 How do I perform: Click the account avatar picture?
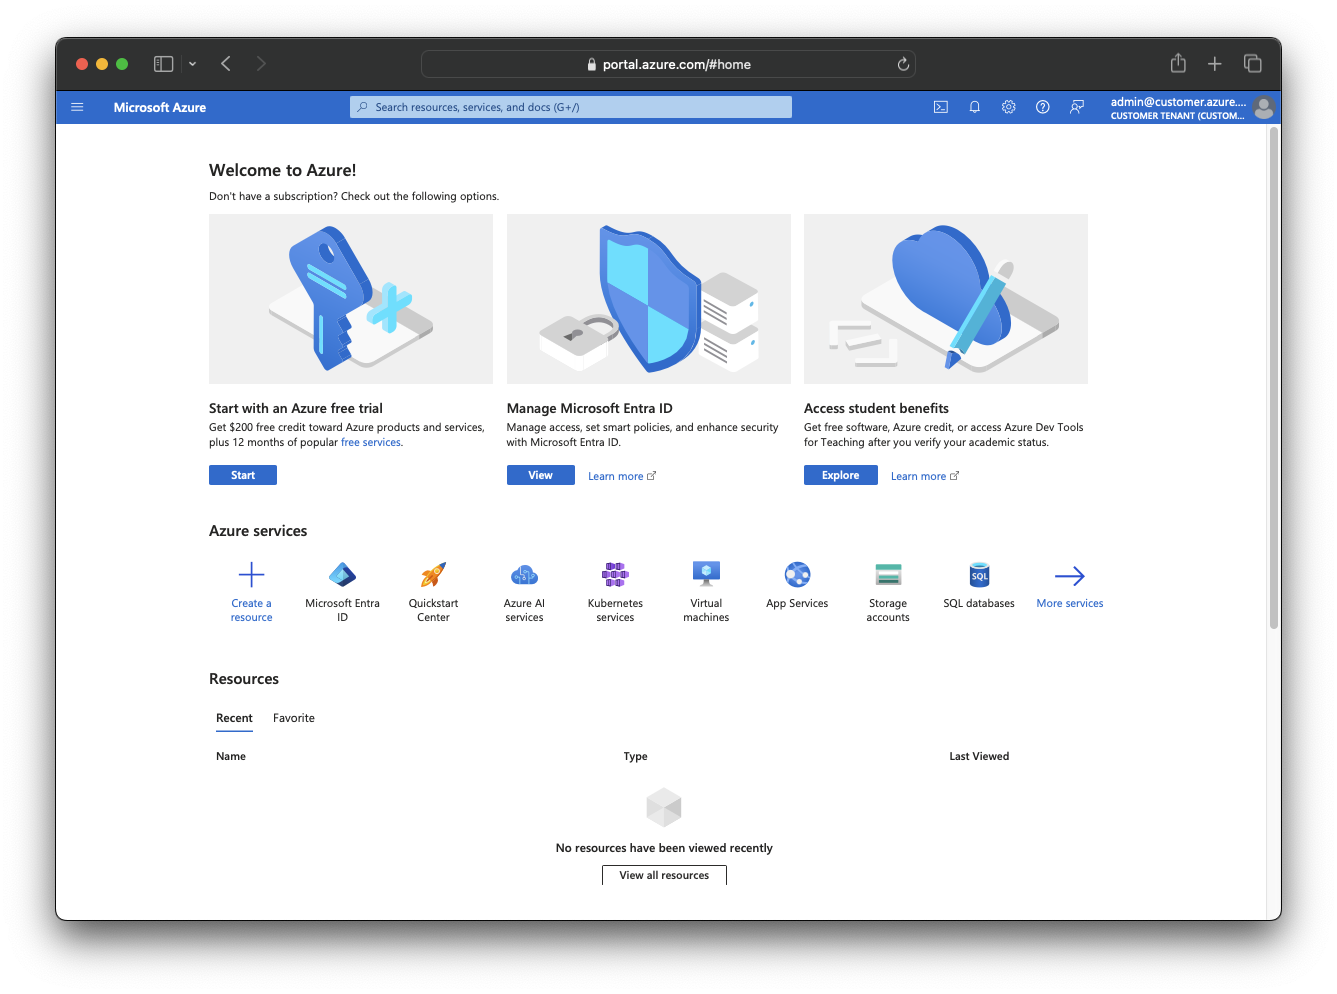click(x=1264, y=107)
